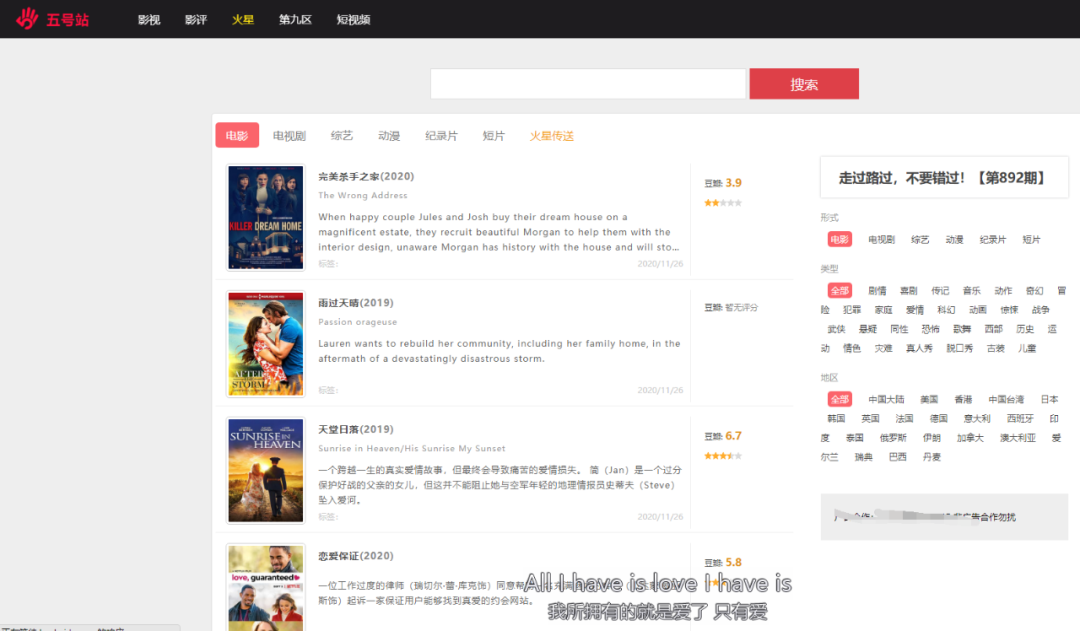Filter genre by 喜剧
Screen dimensions: 1080x631
coord(908,291)
